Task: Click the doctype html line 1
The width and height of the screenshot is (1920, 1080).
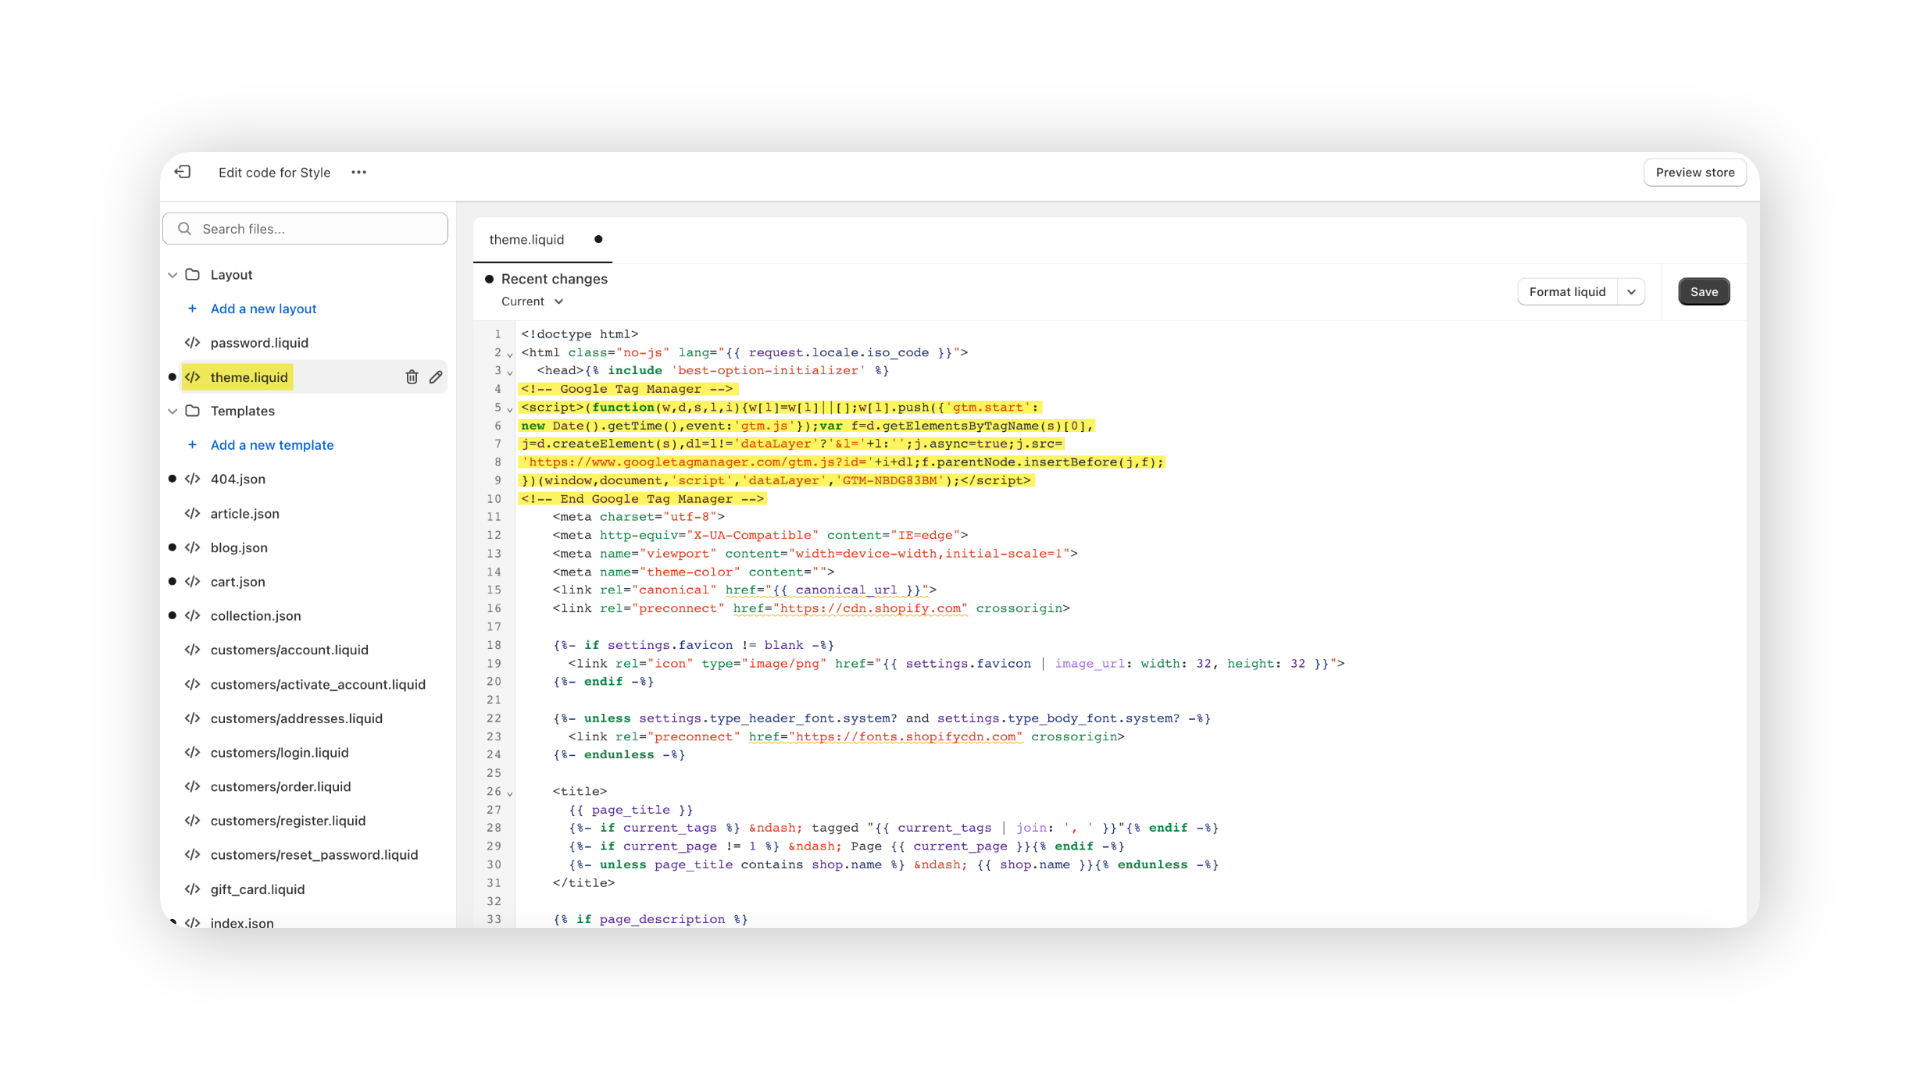Action: pyautogui.click(x=579, y=334)
